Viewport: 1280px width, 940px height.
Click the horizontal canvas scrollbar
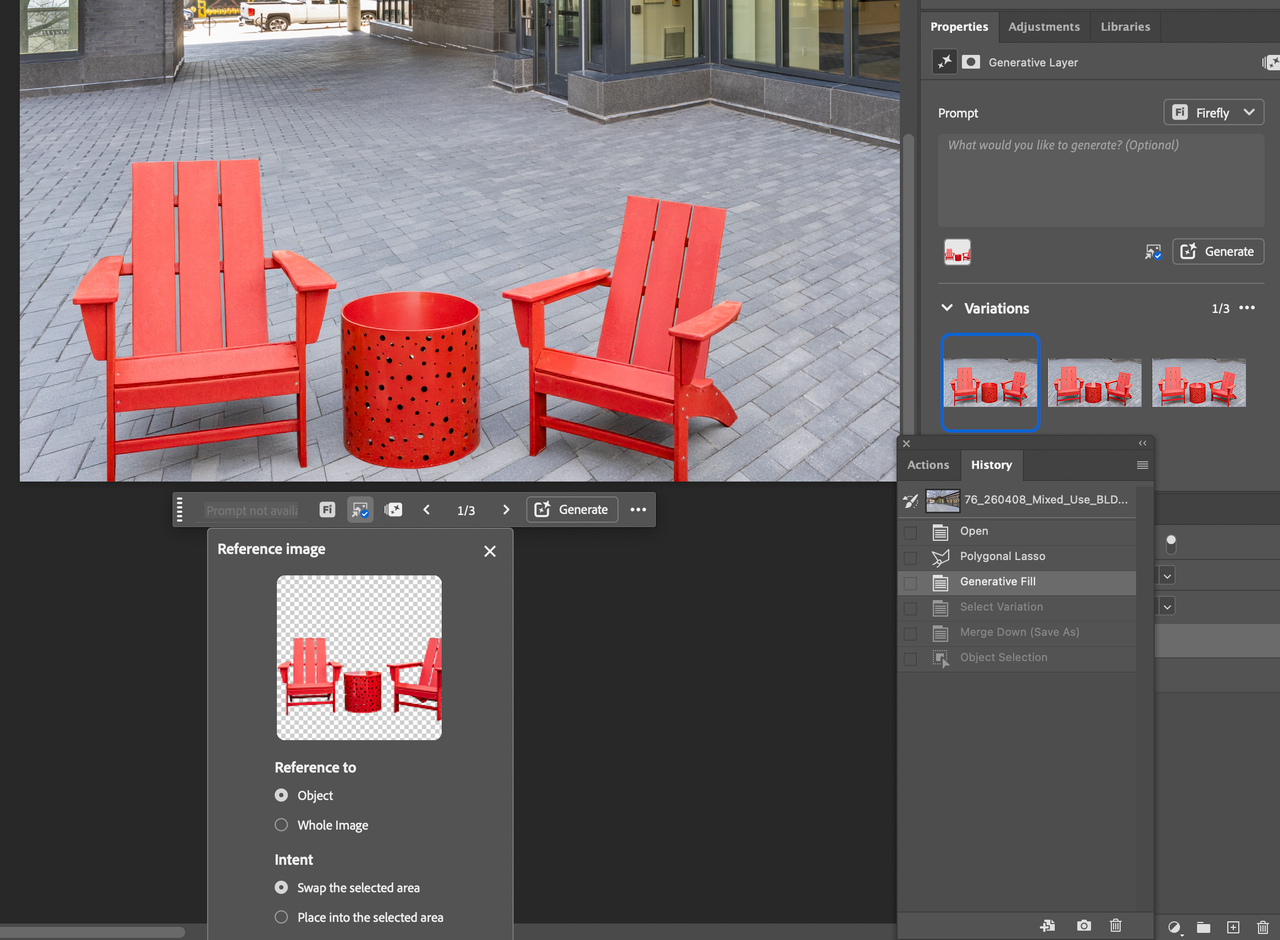[92, 932]
